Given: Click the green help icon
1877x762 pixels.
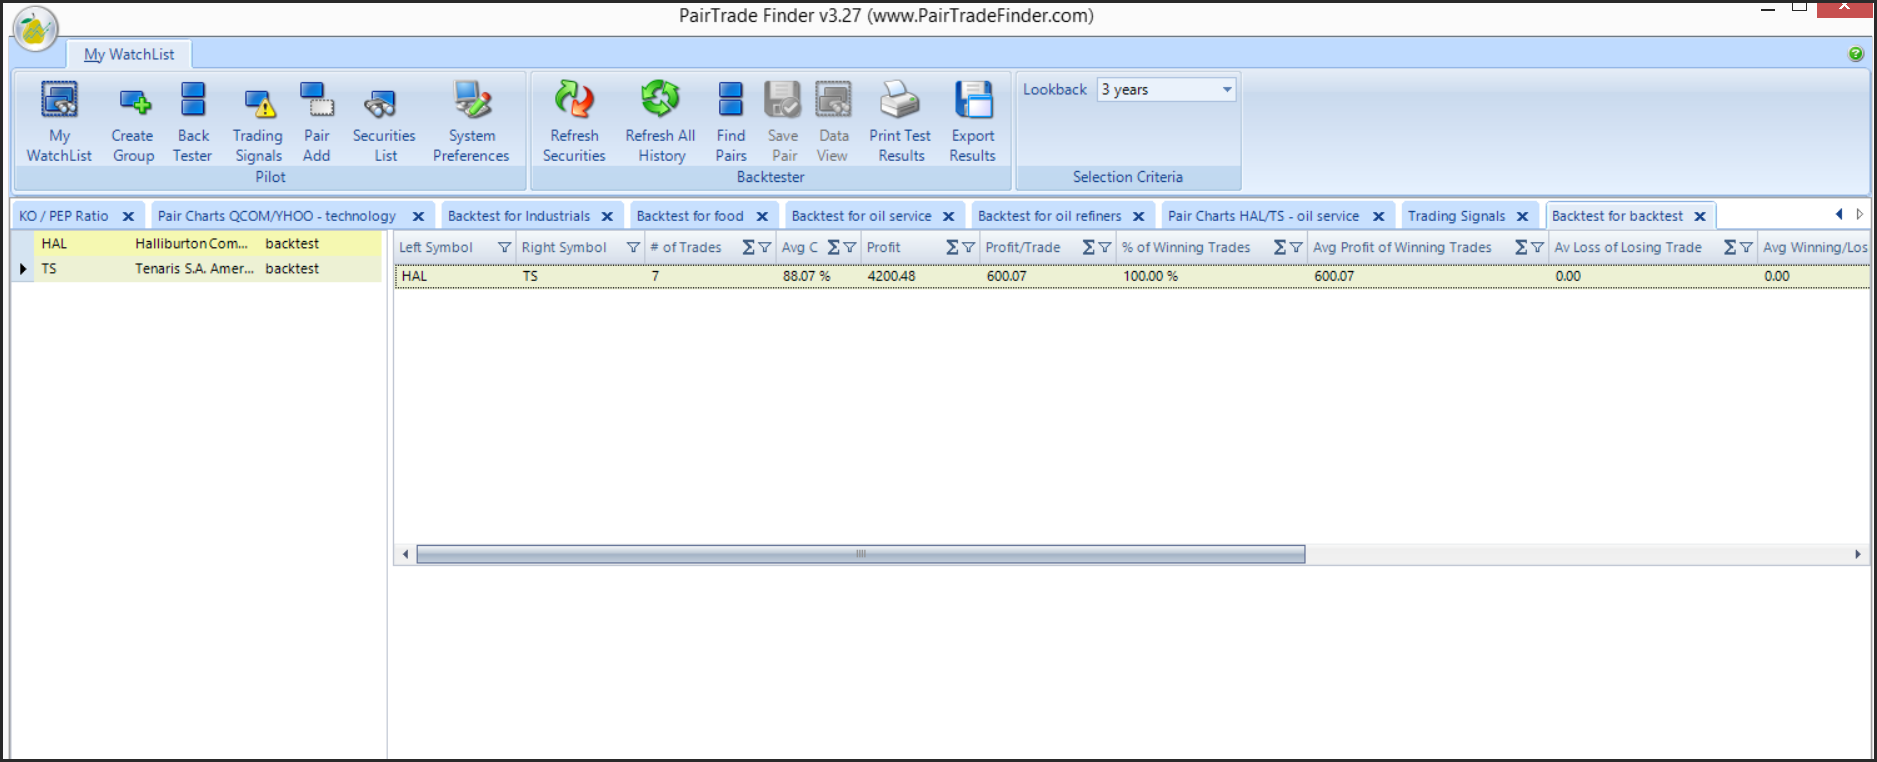Looking at the screenshot, I should 1856,54.
